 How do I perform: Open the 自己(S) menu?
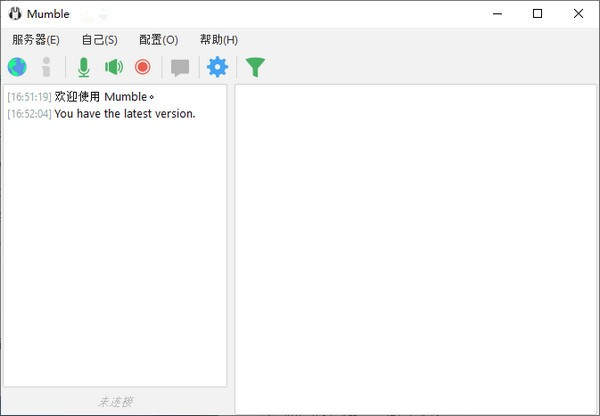(x=99, y=40)
